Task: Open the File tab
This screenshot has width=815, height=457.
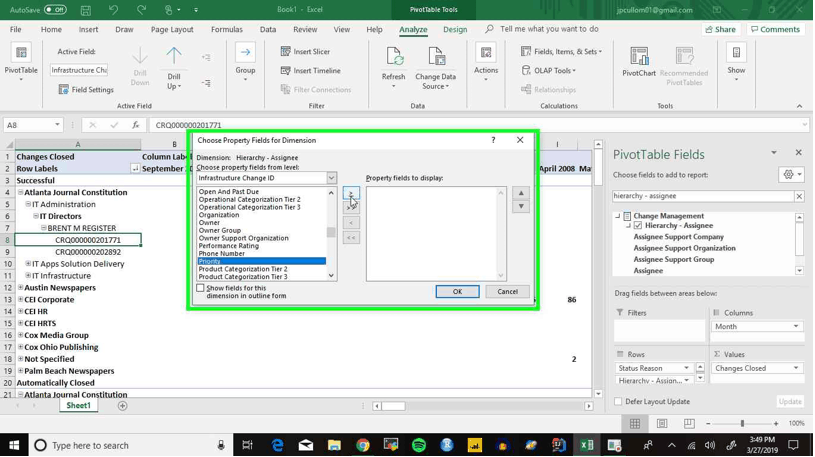Action: point(16,30)
